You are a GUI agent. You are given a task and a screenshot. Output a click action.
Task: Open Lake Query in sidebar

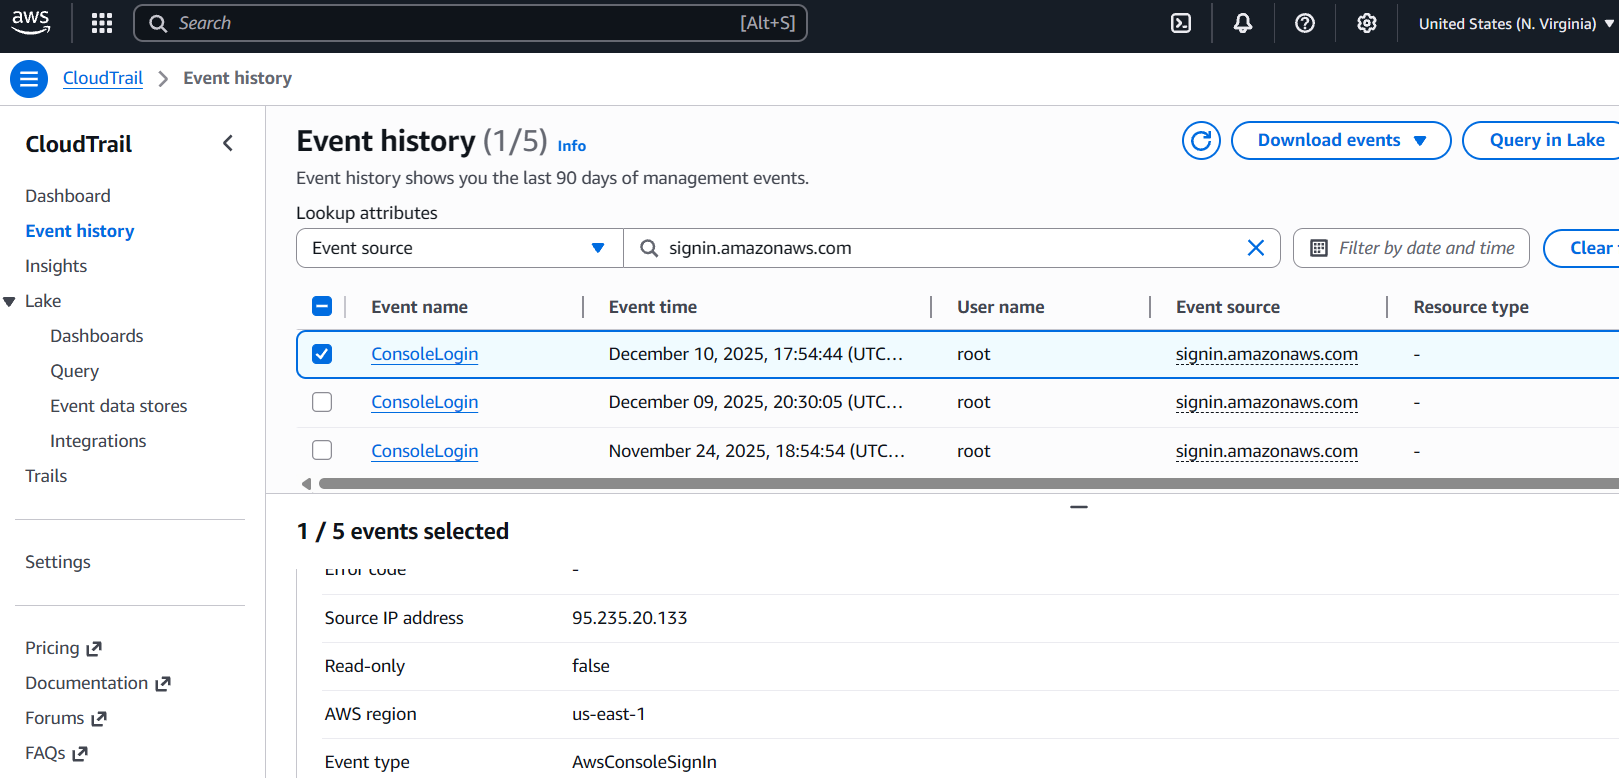pyautogui.click(x=75, y=371)
